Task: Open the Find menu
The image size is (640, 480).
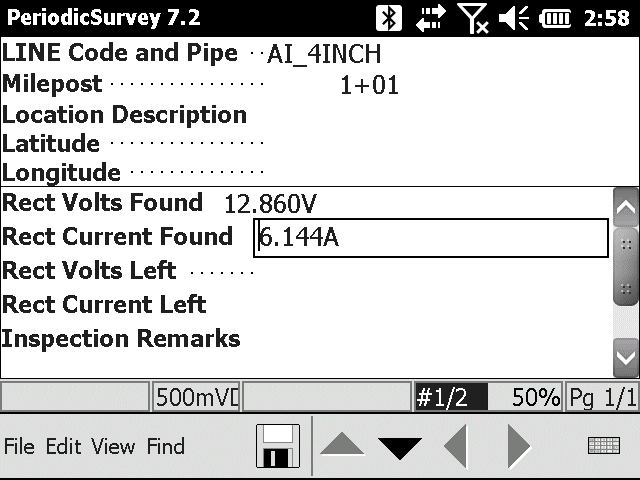Action: (165, 447)
